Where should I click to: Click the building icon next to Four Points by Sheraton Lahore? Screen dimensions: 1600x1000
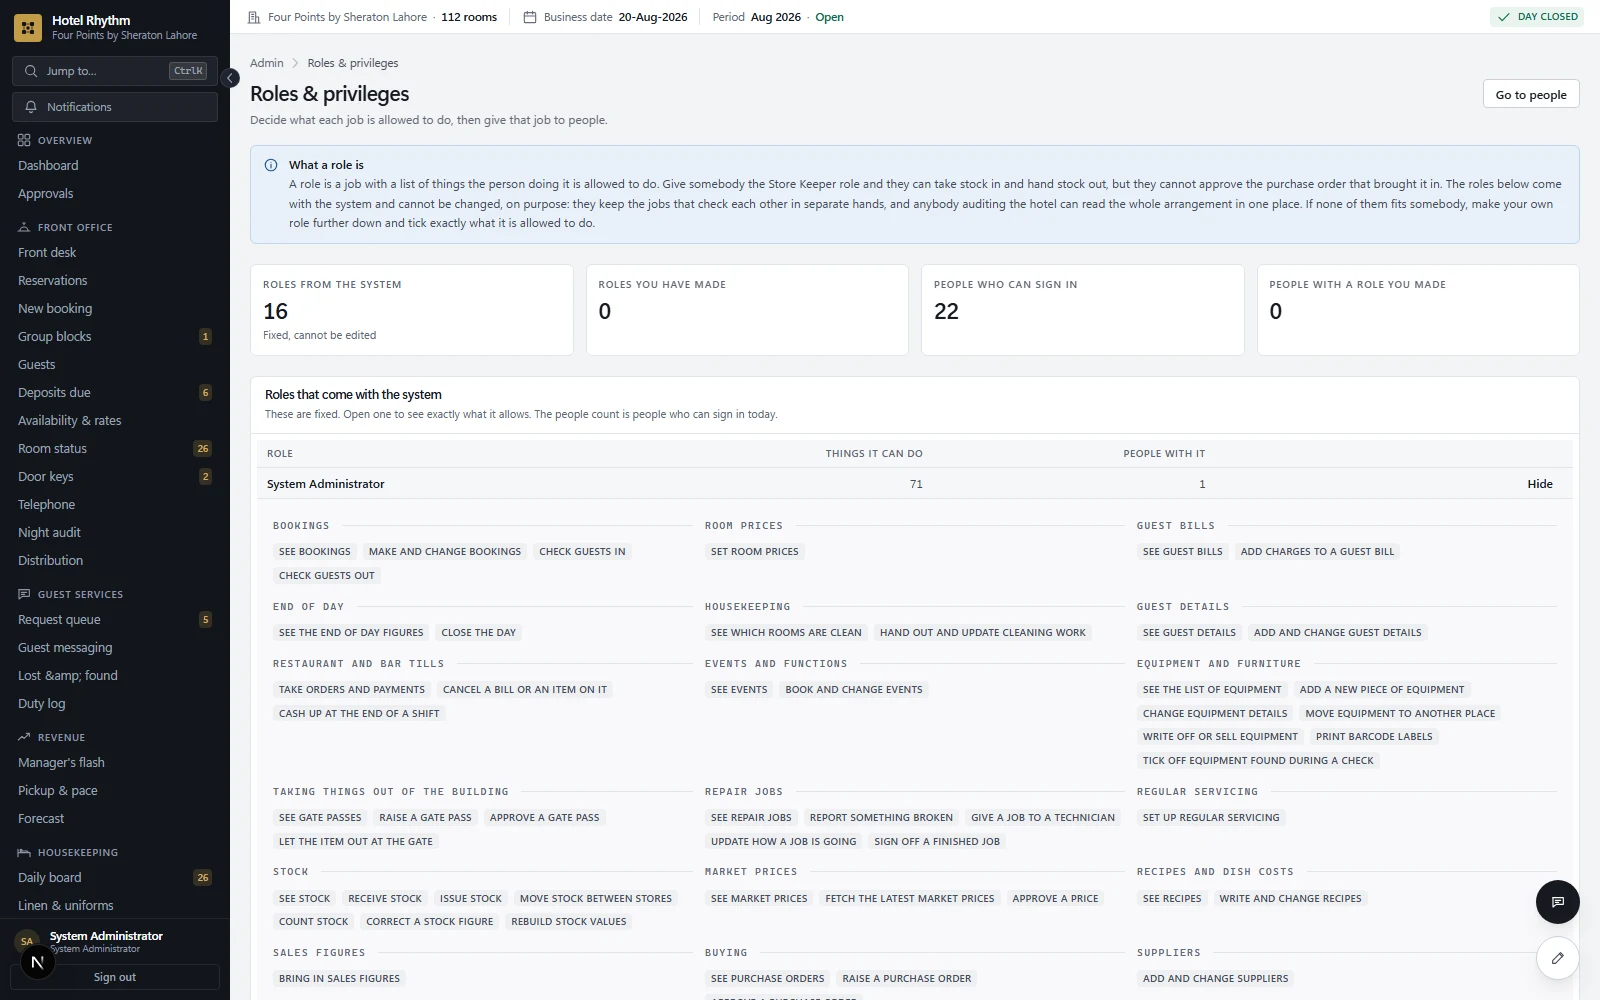click(254, 17)
